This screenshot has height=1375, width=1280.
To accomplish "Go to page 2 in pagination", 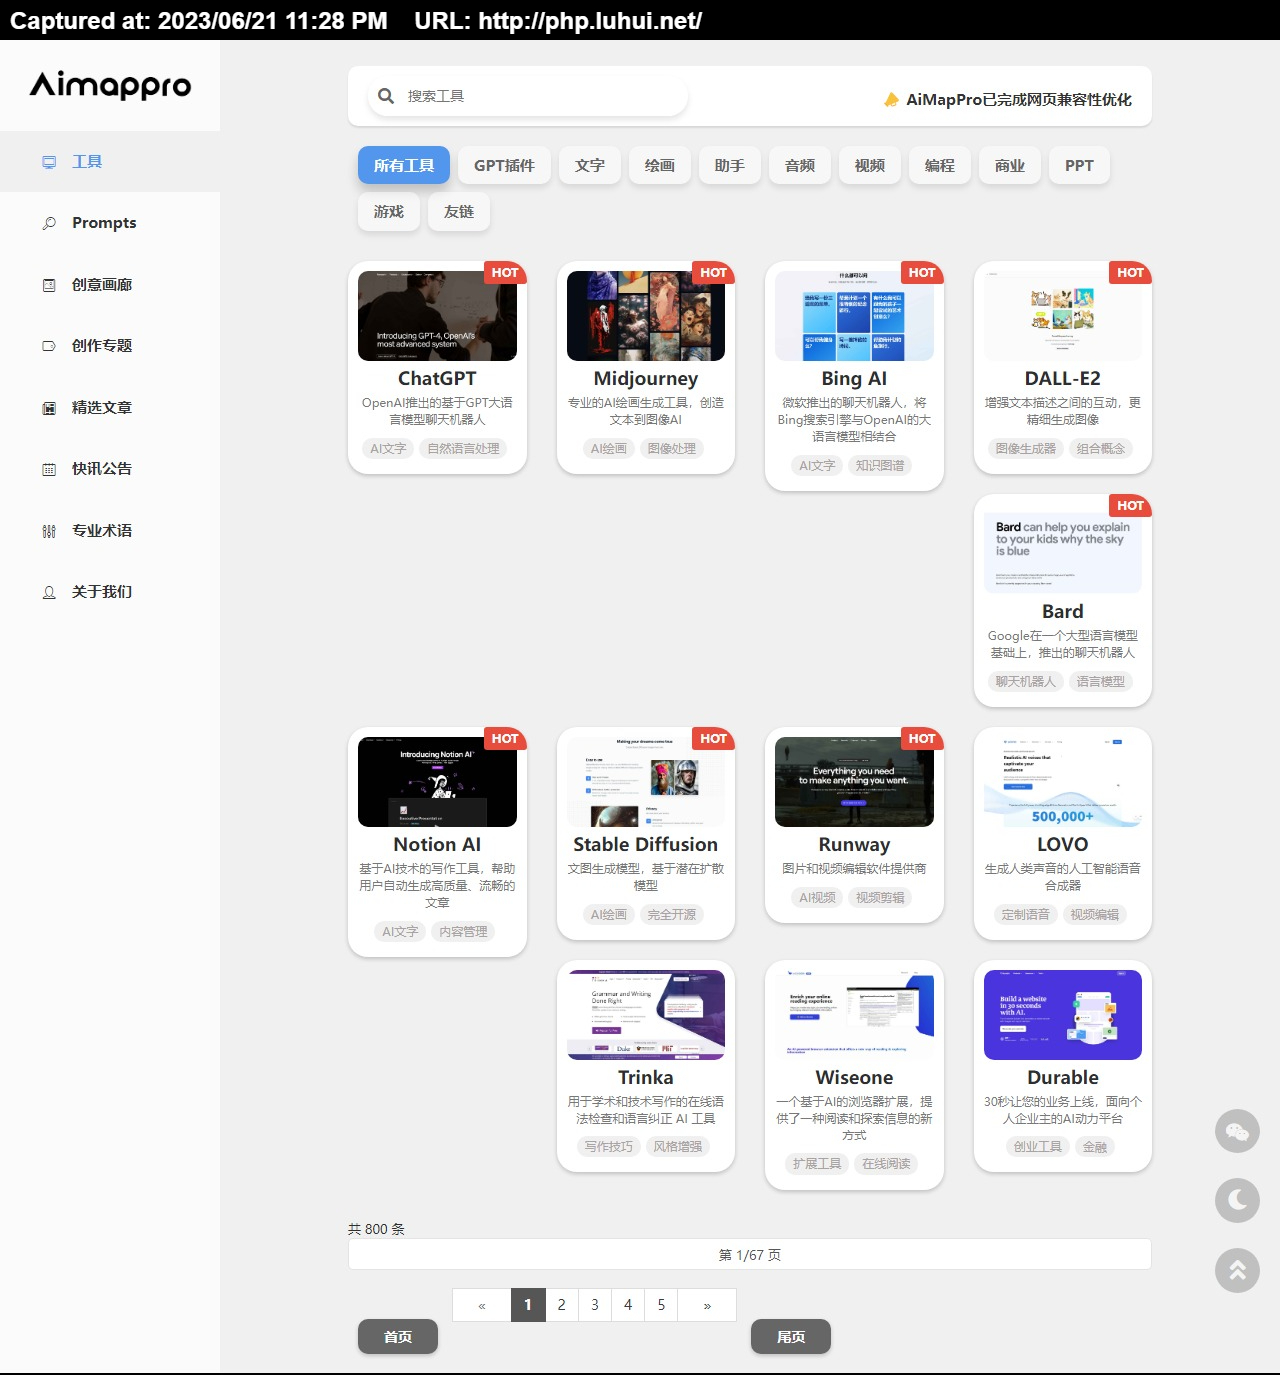I will point(562,1305).
